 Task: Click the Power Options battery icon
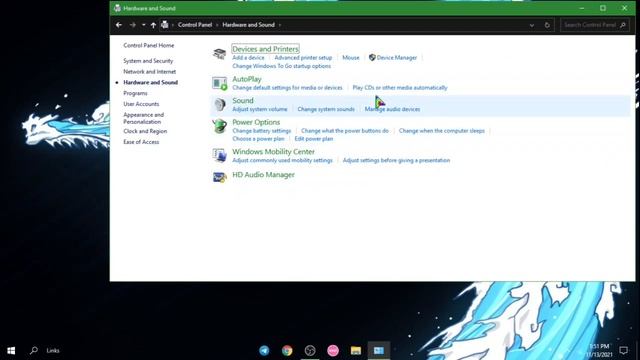point(219,126)
